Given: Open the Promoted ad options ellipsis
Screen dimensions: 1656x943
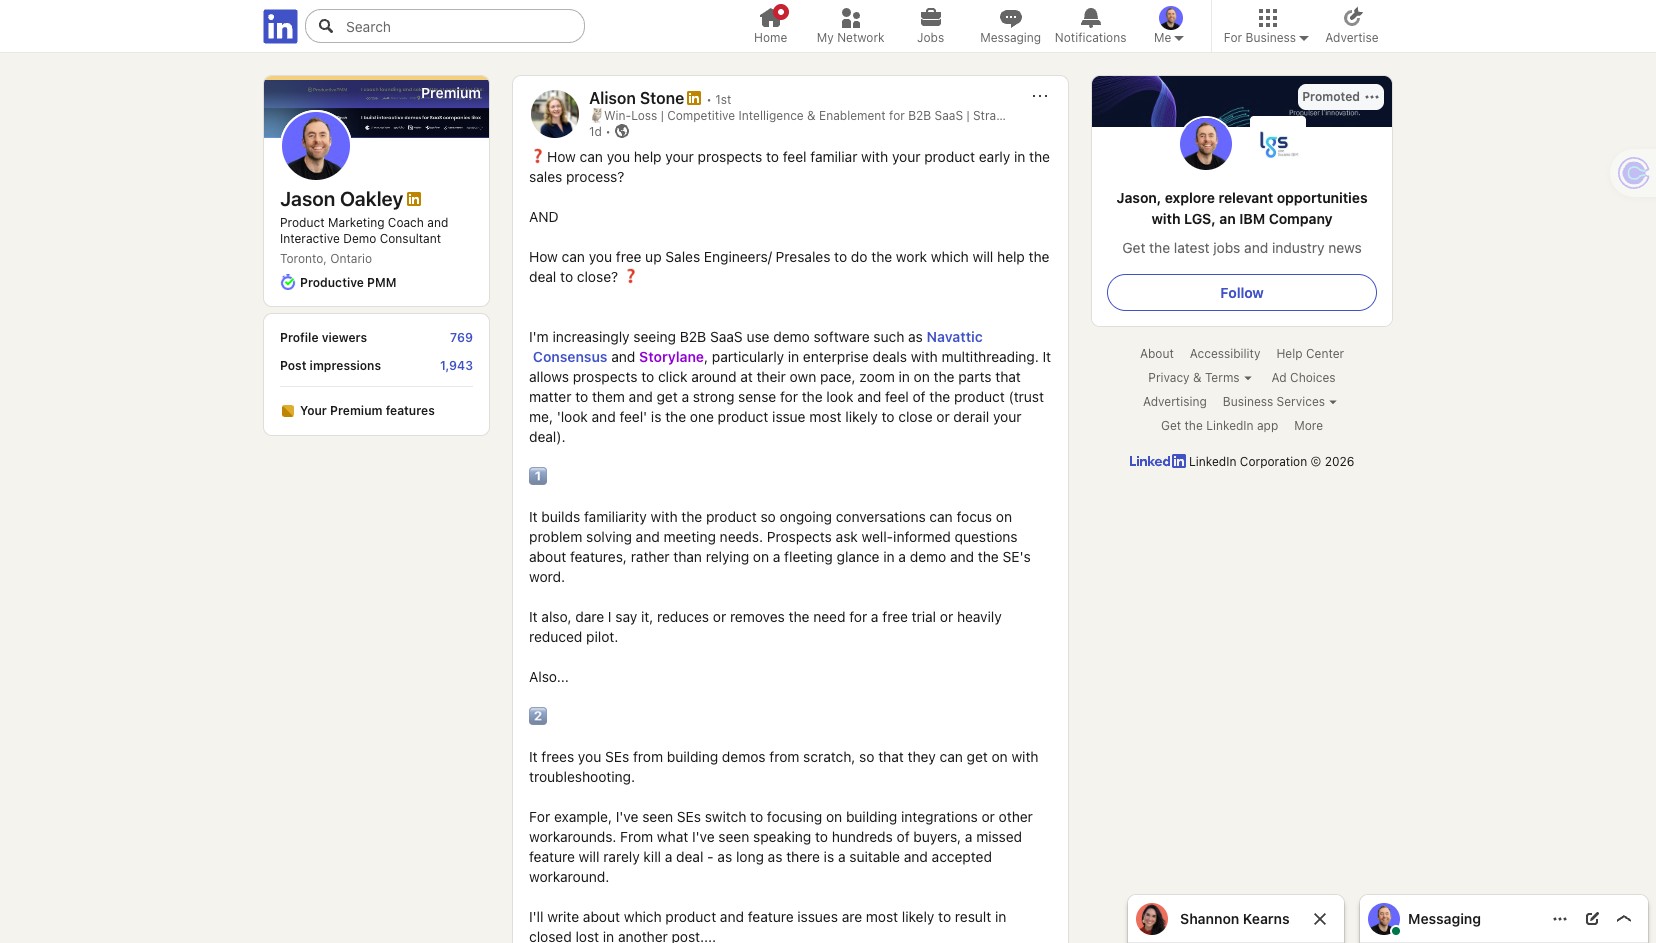Looking at the screenshot, I should (x=1372, y=97).
